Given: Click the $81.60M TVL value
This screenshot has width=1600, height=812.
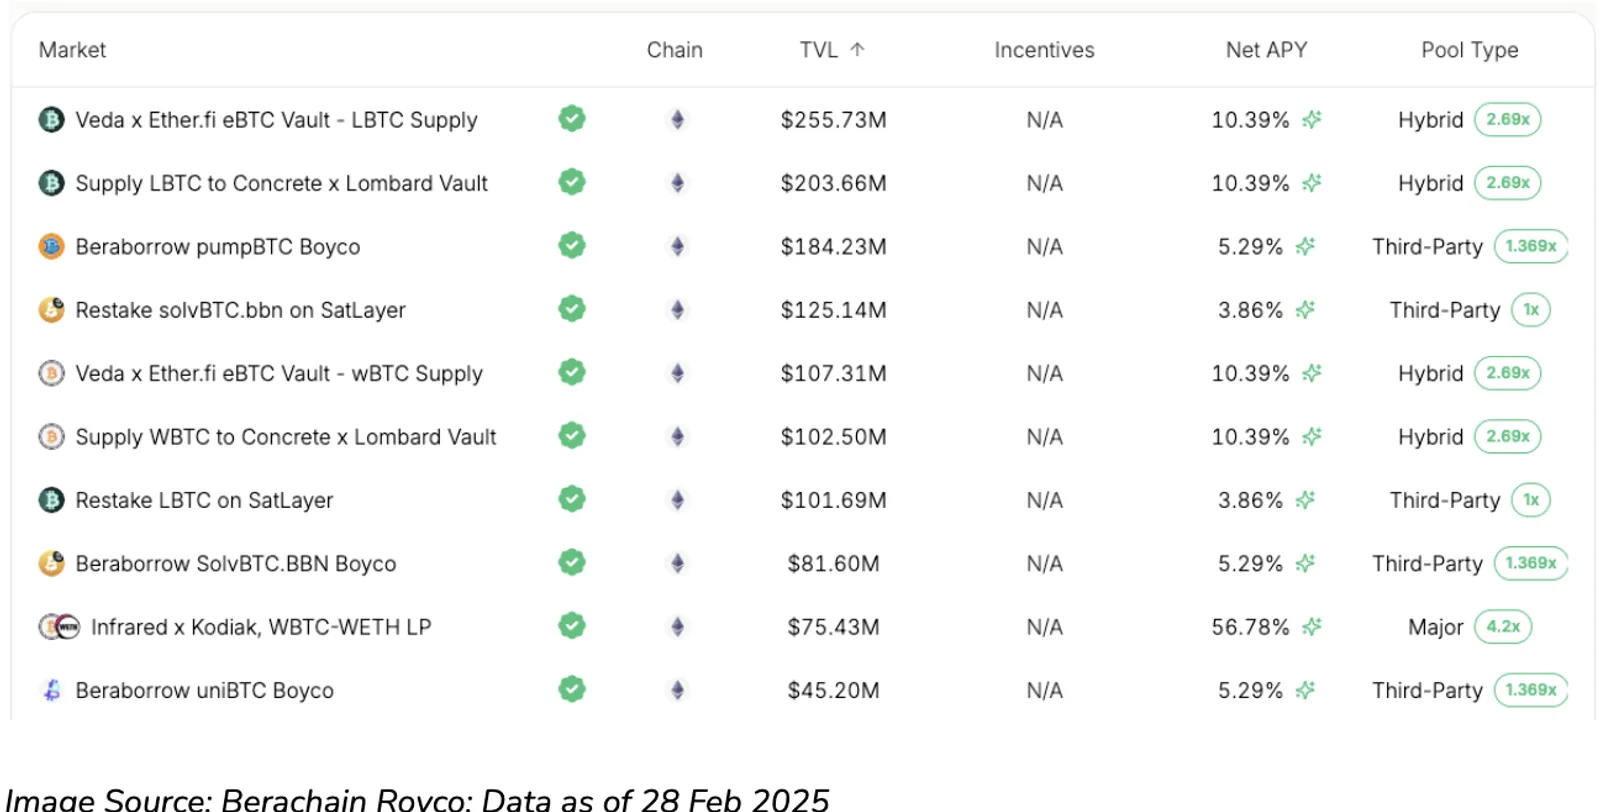Looking at the screenshot, I should (x=833, y=564).
